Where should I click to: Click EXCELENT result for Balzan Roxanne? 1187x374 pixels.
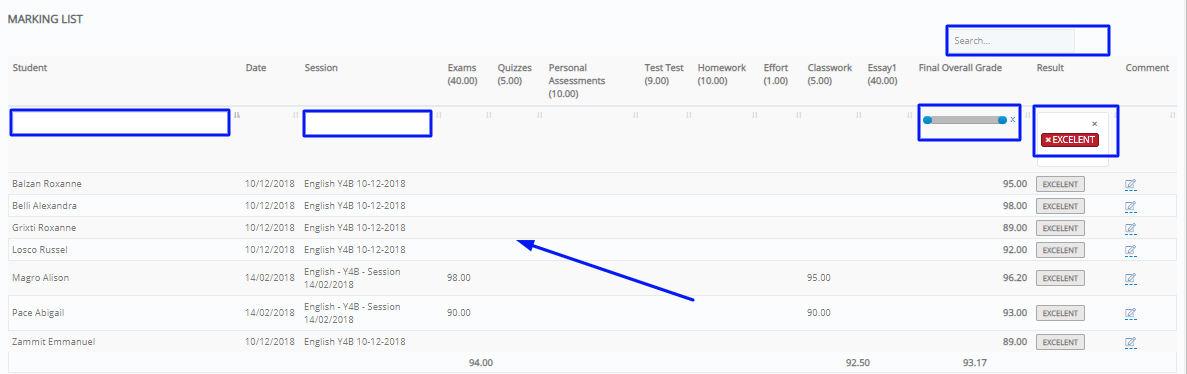(1060, 184)
